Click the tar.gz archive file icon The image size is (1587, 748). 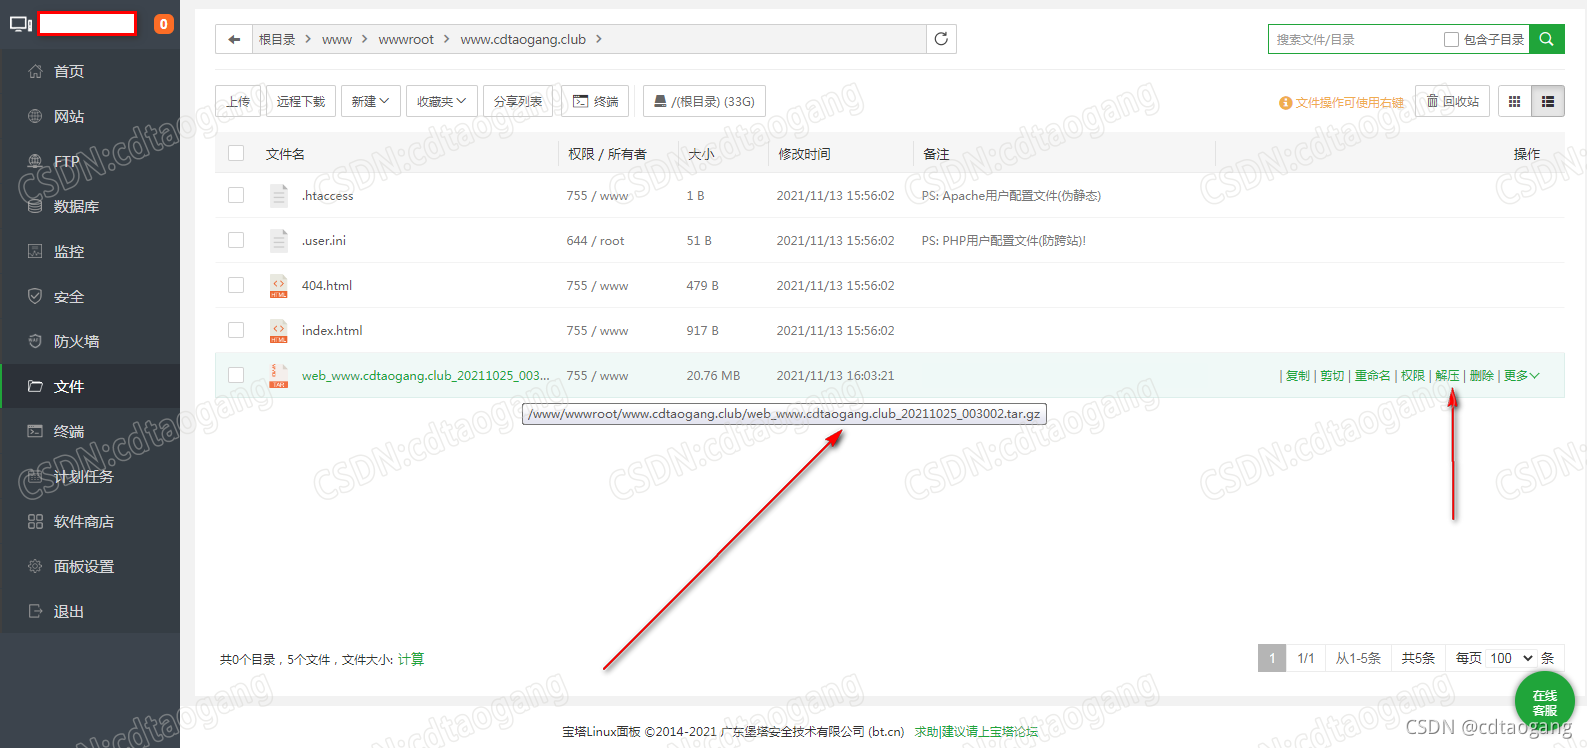[279, 376]
